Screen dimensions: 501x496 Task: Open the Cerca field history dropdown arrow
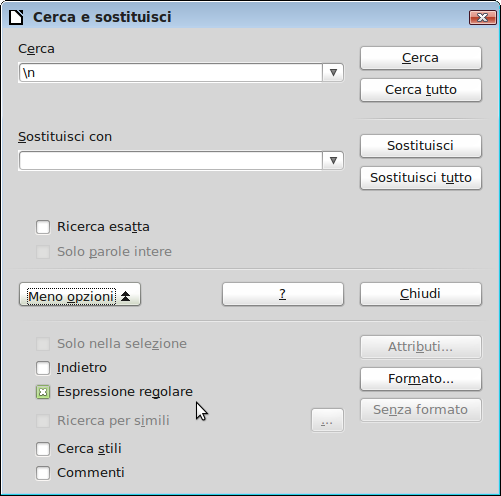(333, 72)
